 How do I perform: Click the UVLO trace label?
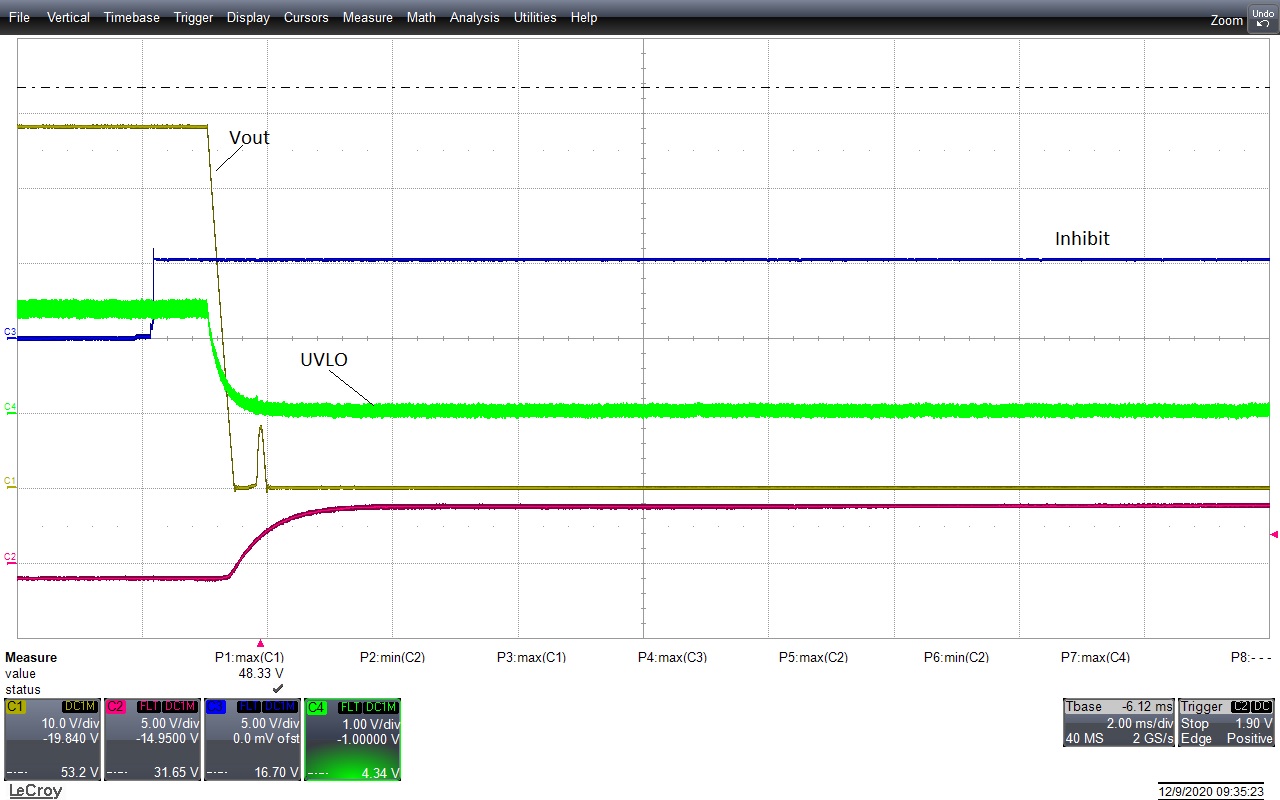click(324, 359)
